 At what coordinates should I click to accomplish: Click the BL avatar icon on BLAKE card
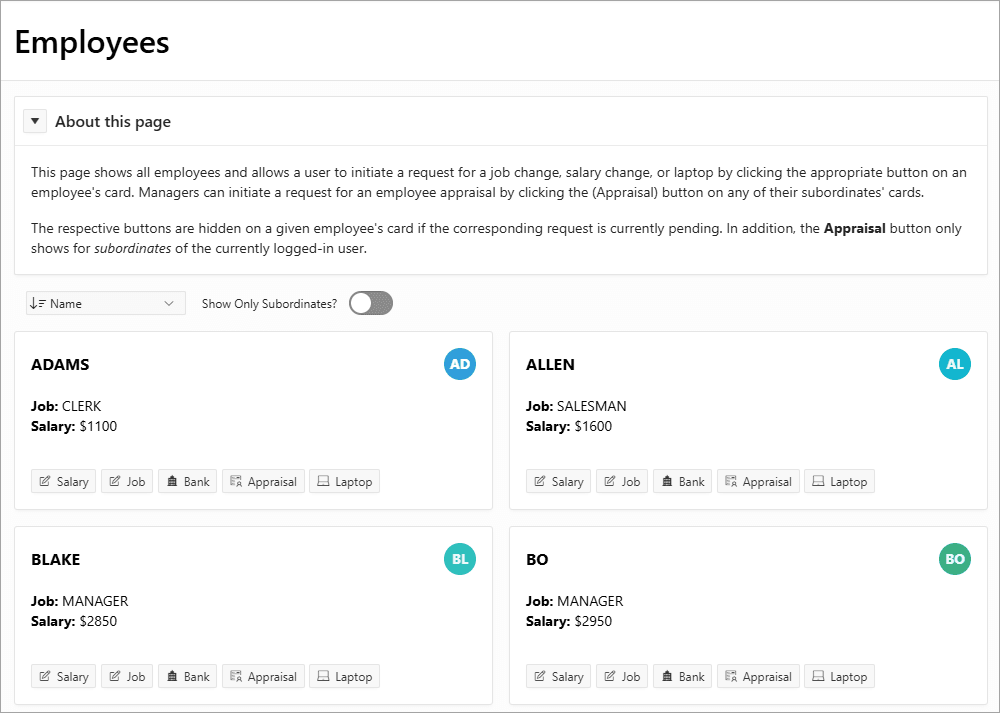(x=460, y=559)
